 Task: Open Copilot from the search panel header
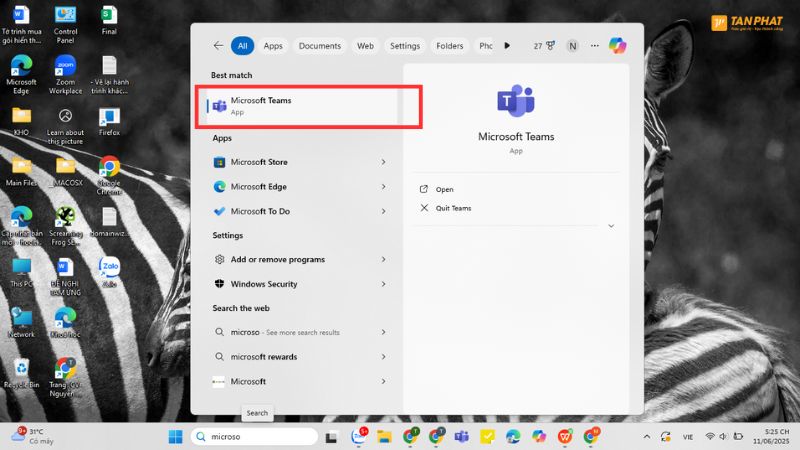[x=617, y=45]
